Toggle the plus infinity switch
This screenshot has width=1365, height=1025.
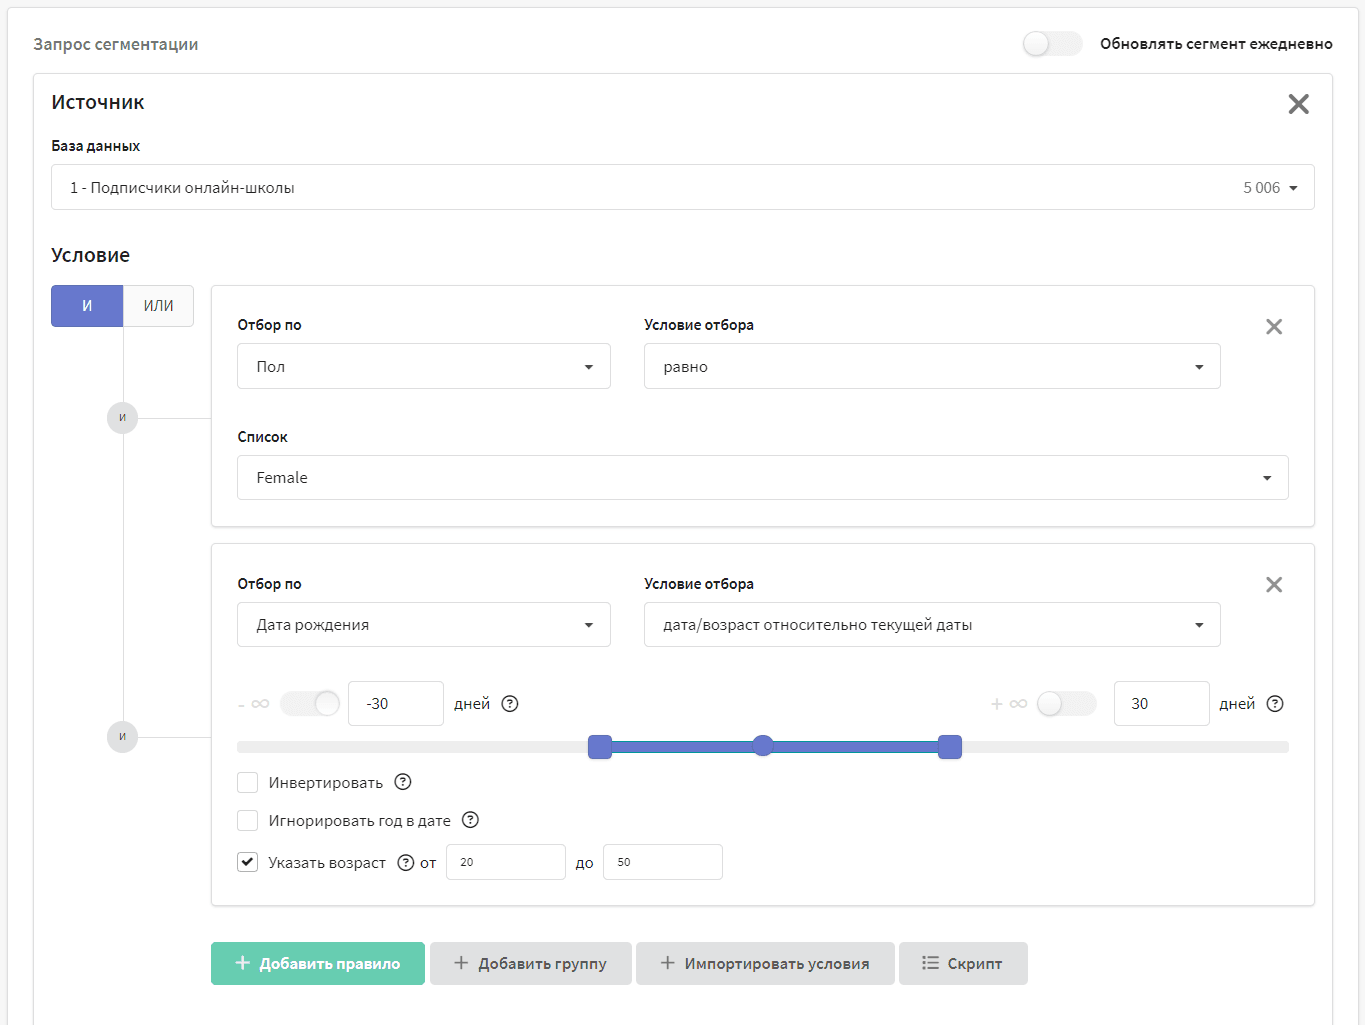point(1066,704)
